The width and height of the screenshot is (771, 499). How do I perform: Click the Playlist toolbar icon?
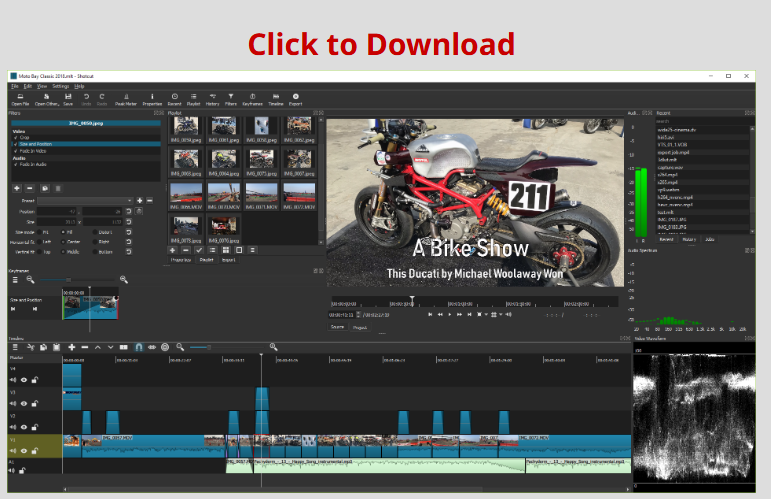[x=194, y=99]
